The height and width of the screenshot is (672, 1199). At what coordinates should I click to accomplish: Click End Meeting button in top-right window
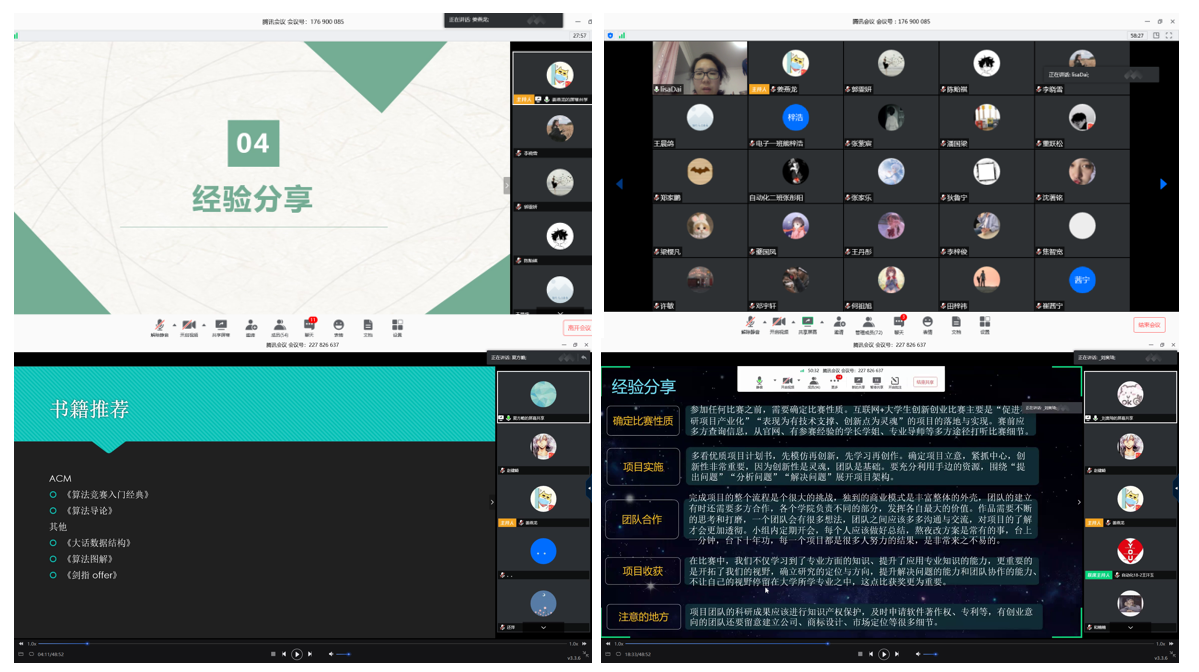pyautogui.click(x=1150, y=325)
